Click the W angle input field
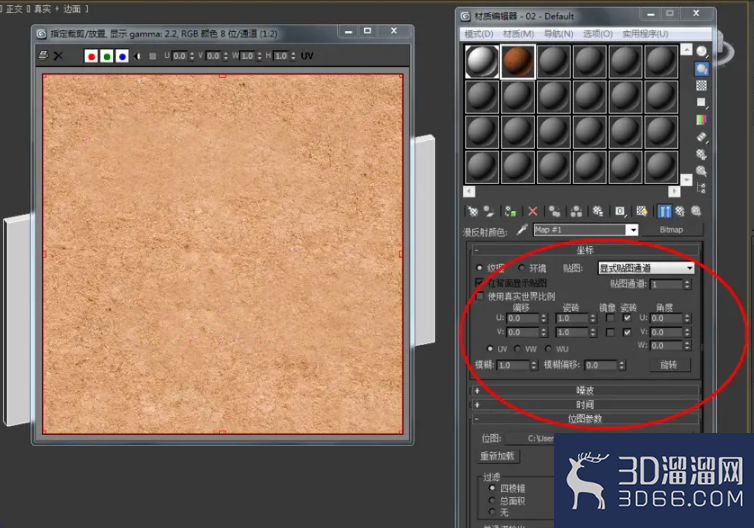The height and width of the screenshot is (528, 754). click(x=666, y=346)
